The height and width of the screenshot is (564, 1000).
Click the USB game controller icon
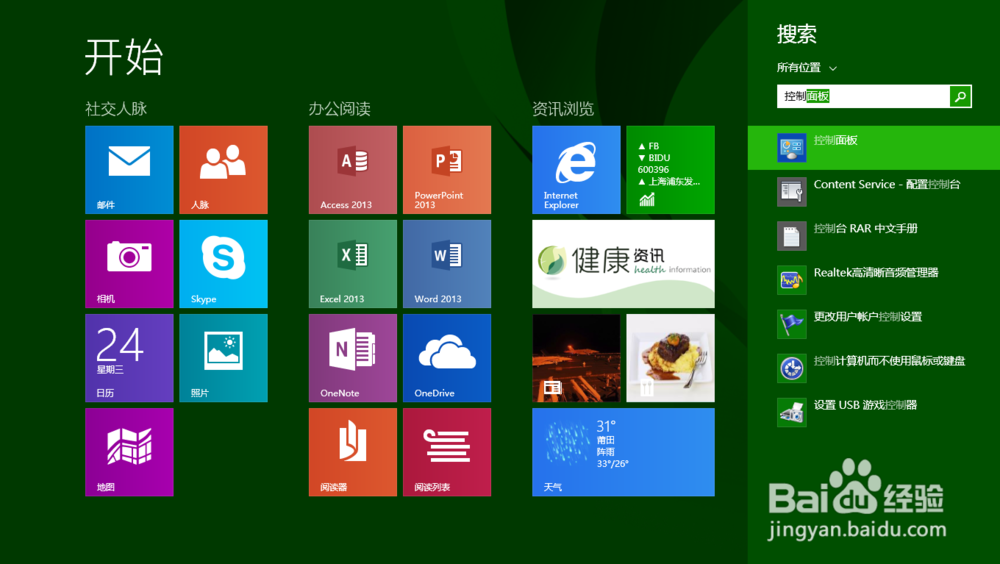[x=791, y=412]
